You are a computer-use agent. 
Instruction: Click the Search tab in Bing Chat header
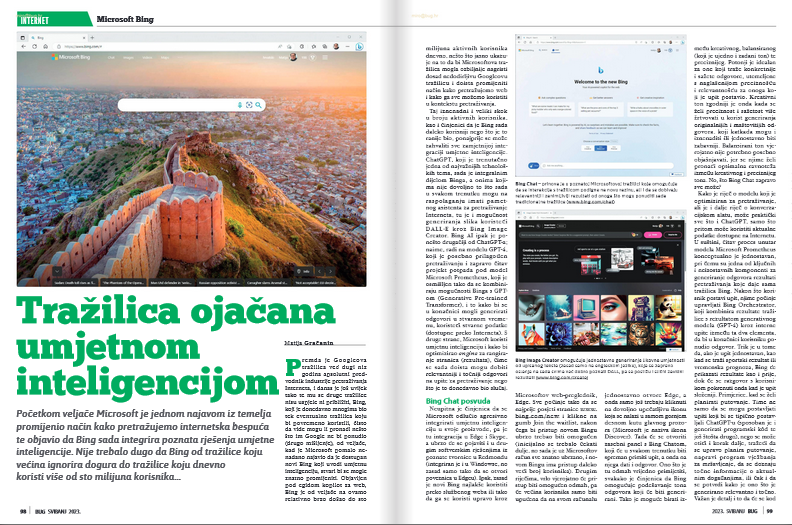543,50
